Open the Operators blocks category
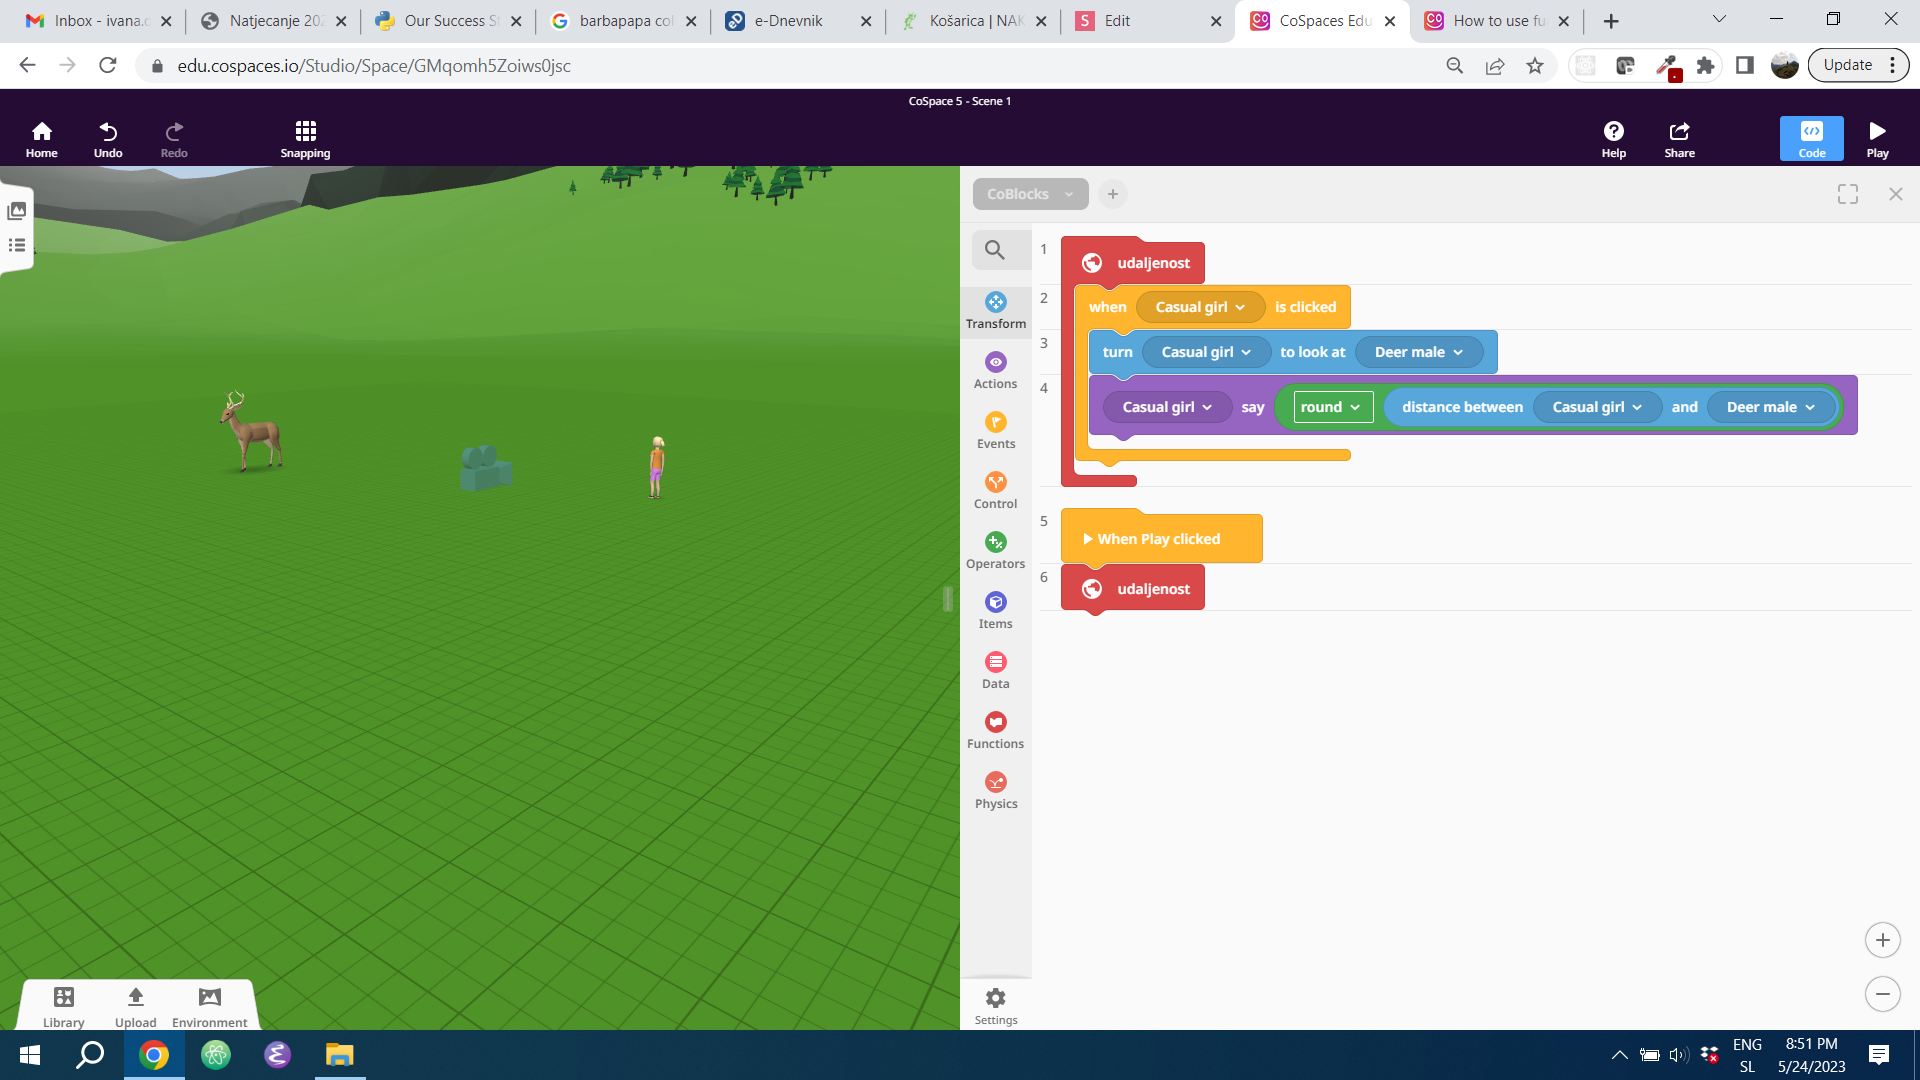This screenshot has width=1920, height=1080. pos(995,550)
